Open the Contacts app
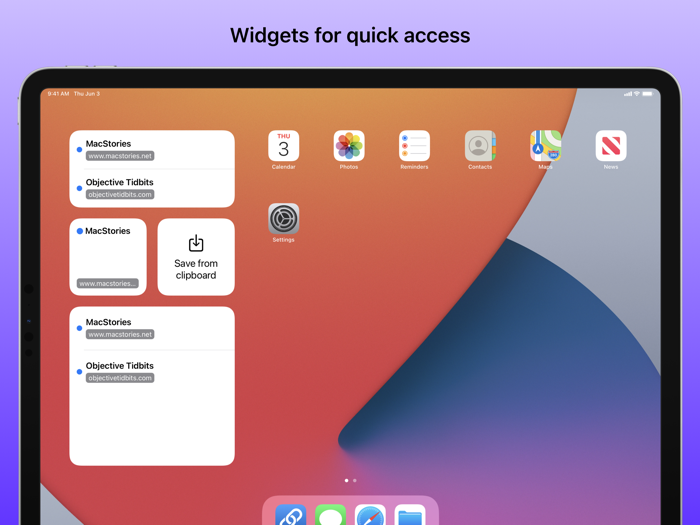The image size is (700, 525). click(x=480, y=146)
